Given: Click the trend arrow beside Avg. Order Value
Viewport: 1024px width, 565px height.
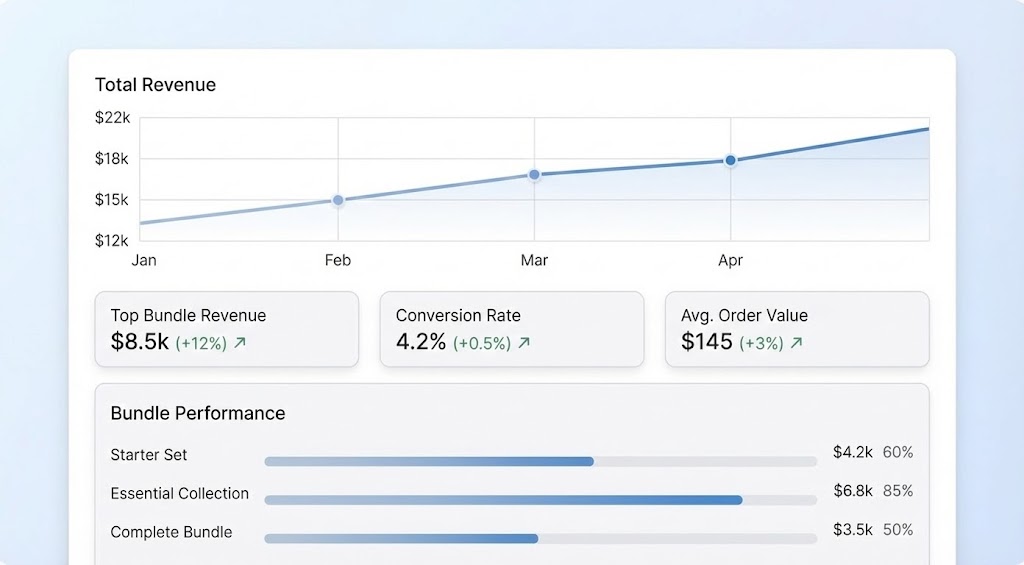Looking at the screenshot, I should pos(796,343).
